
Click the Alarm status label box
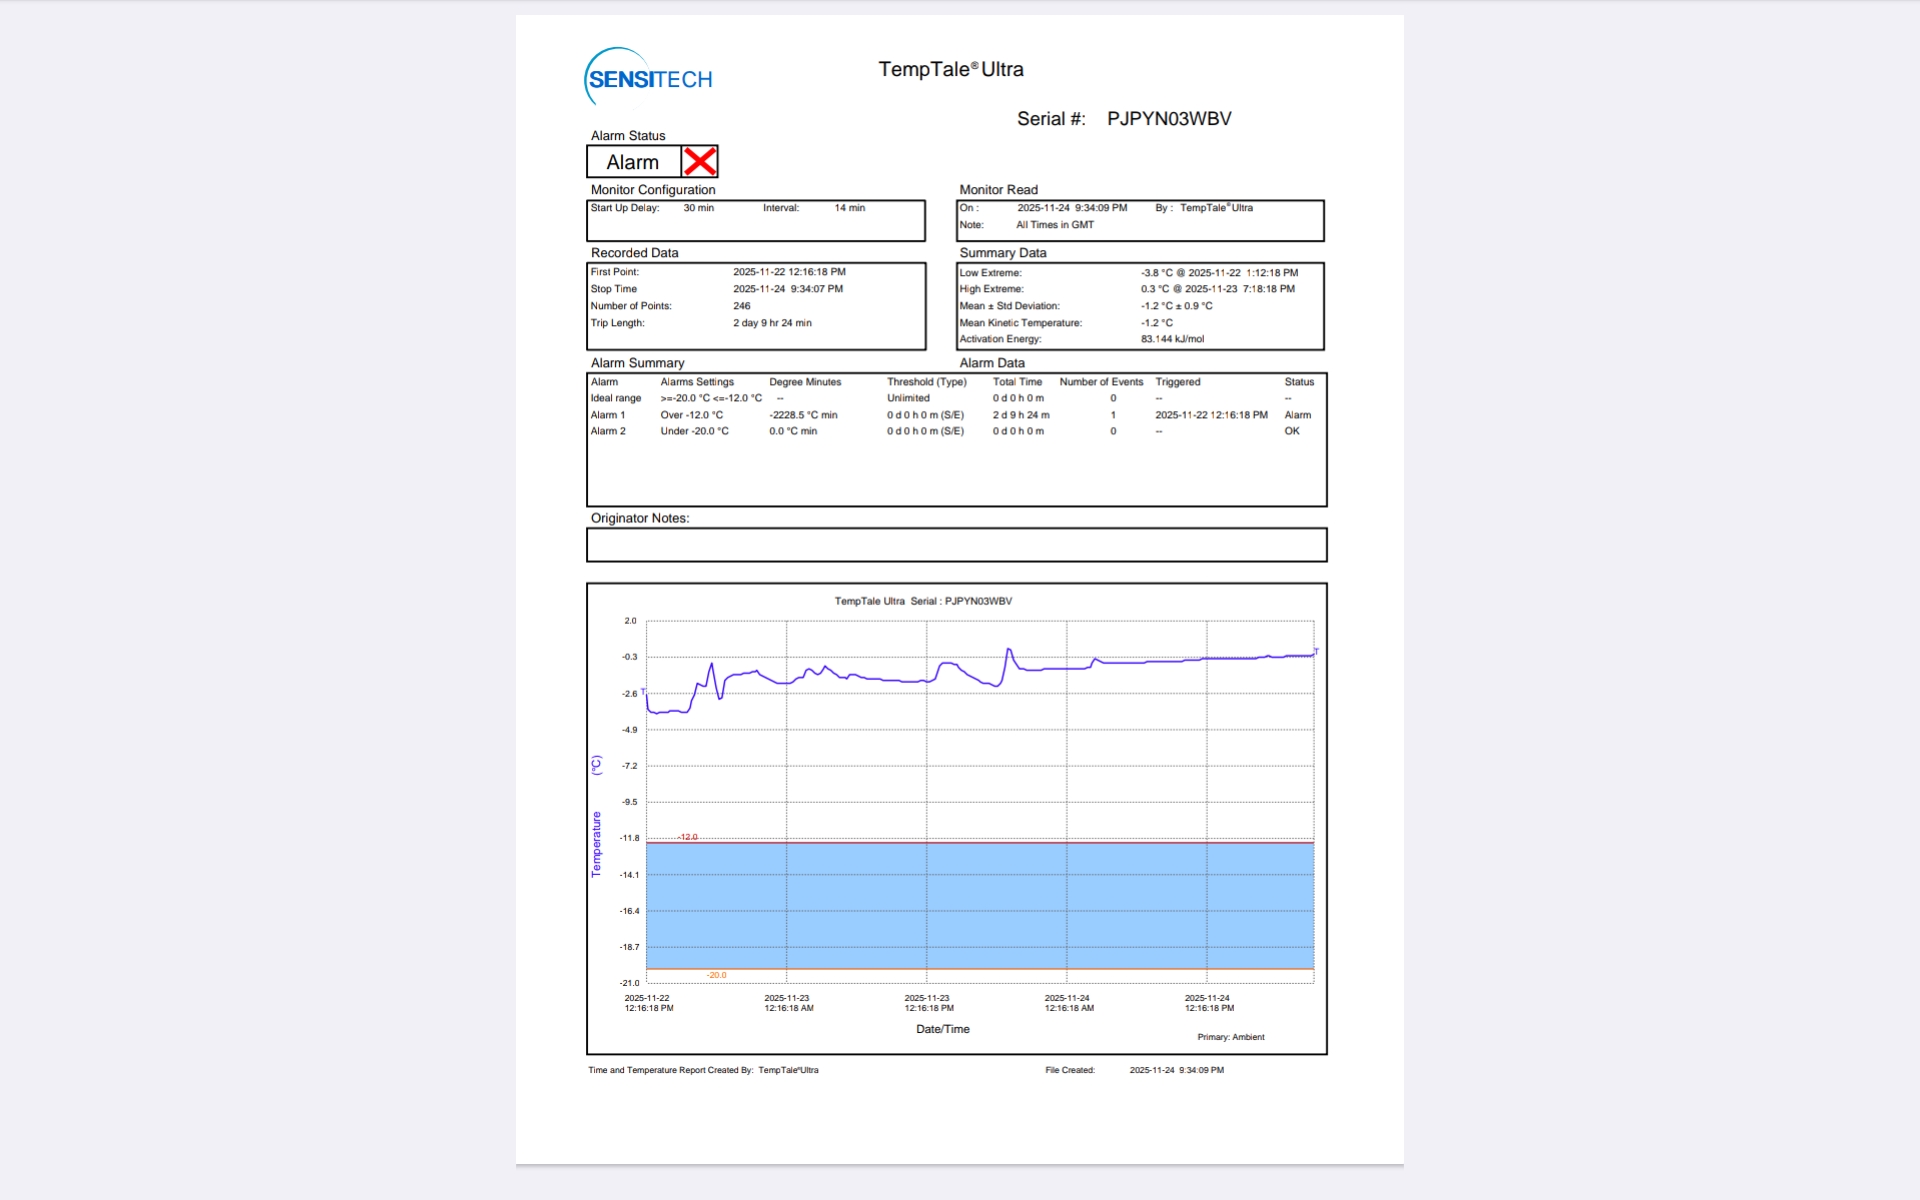point(633,162)
